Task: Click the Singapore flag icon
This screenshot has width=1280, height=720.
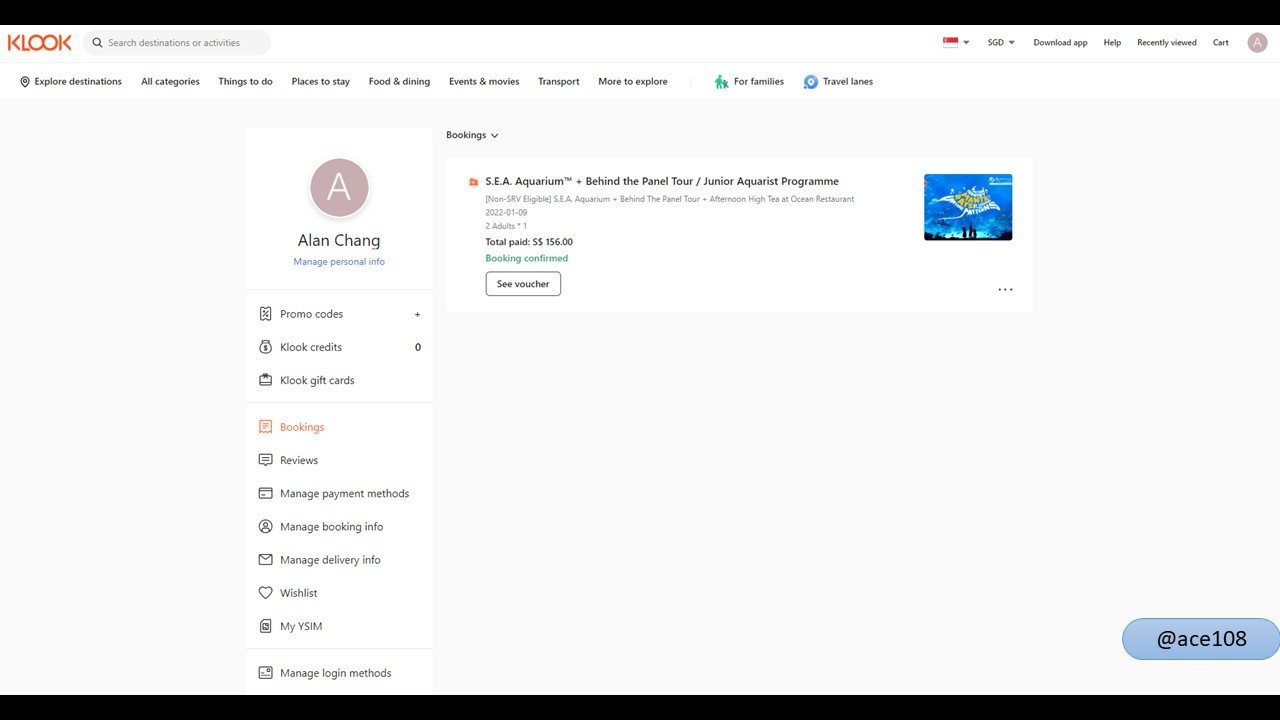Action: tap(951, 42)
